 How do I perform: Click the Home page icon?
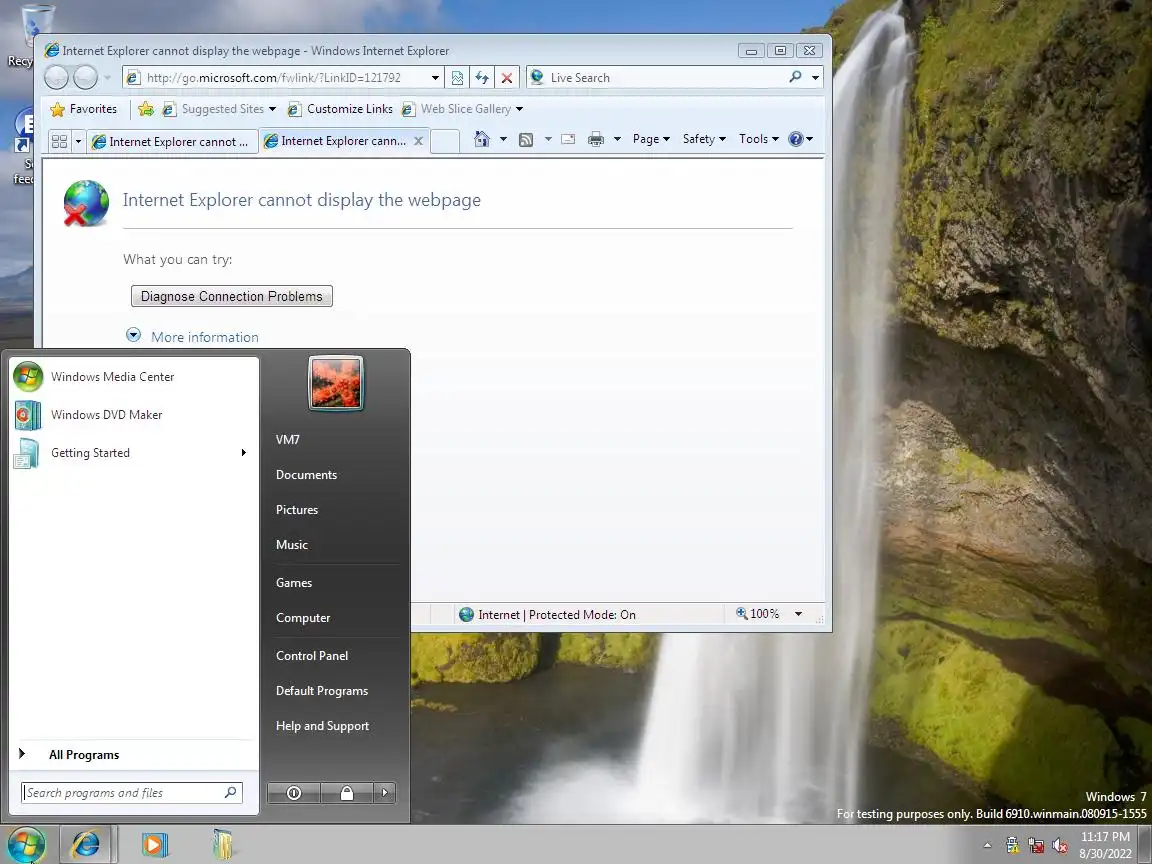pos(482,139)
